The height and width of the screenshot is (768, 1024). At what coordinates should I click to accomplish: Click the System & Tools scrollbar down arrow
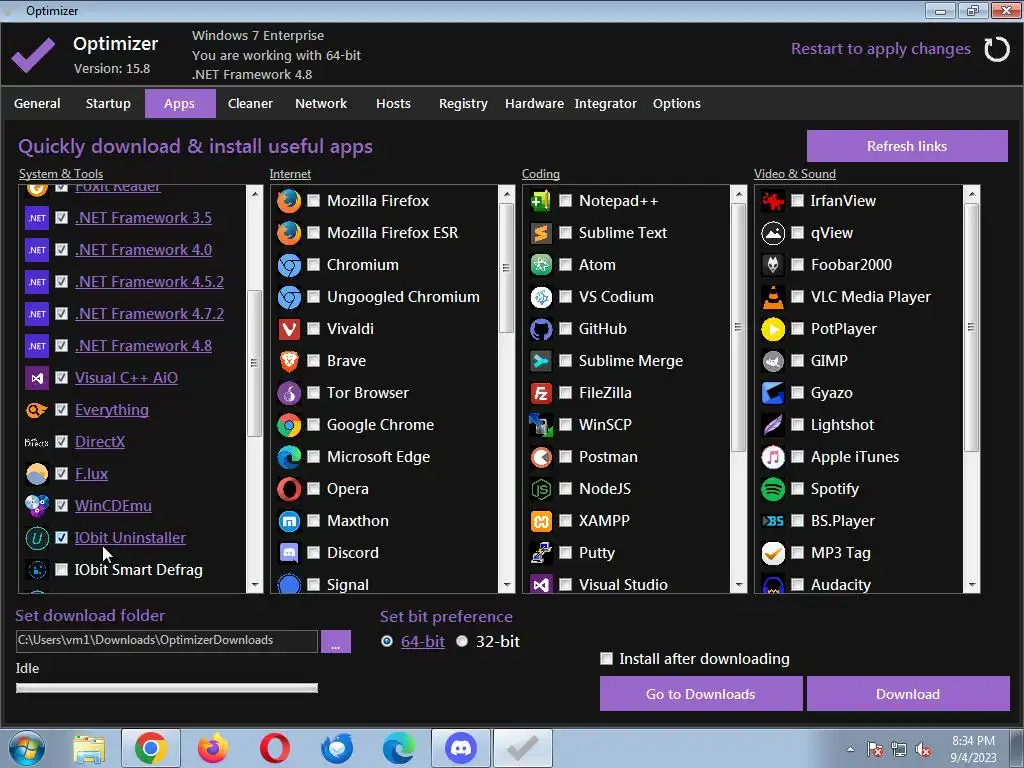[255, 585]
